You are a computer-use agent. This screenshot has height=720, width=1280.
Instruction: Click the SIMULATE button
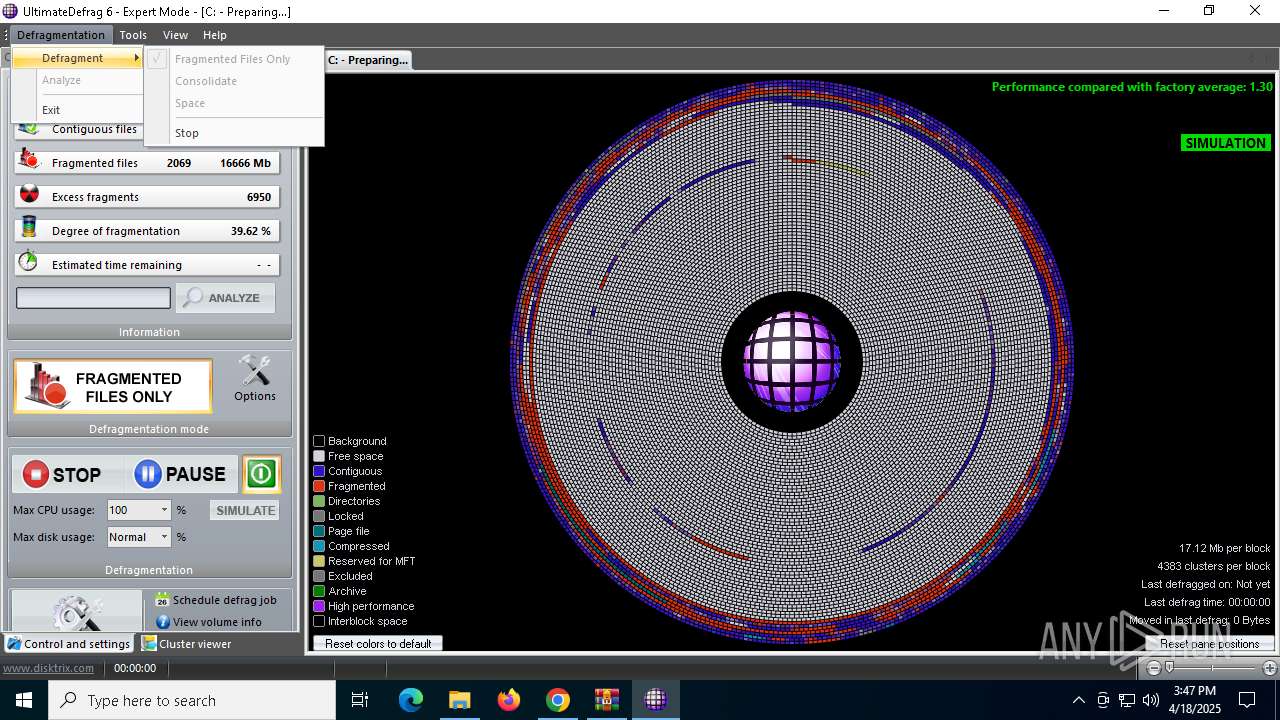click(245, 510)
